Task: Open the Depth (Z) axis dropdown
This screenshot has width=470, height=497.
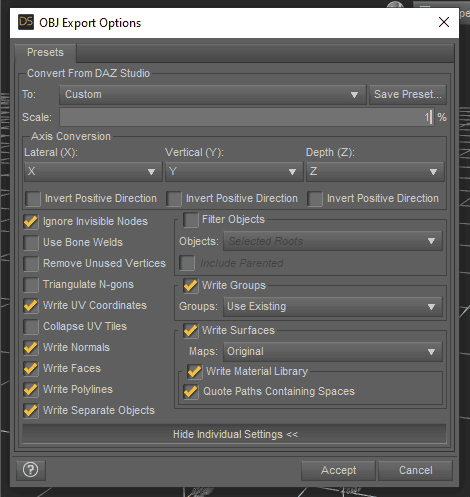Action: pos(375,172)
